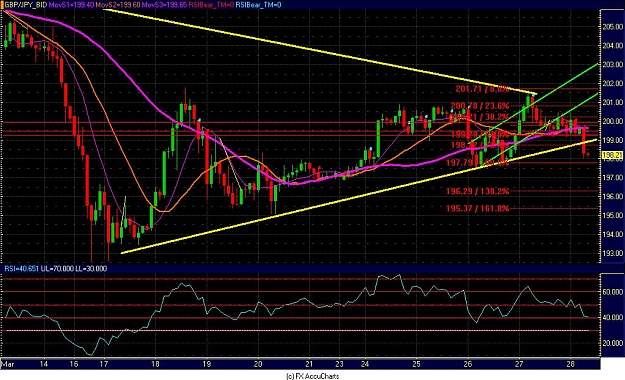Click date 24 on the time axis
The width and height of the screenshot is (625, 380).
click(x=365, y=364)
